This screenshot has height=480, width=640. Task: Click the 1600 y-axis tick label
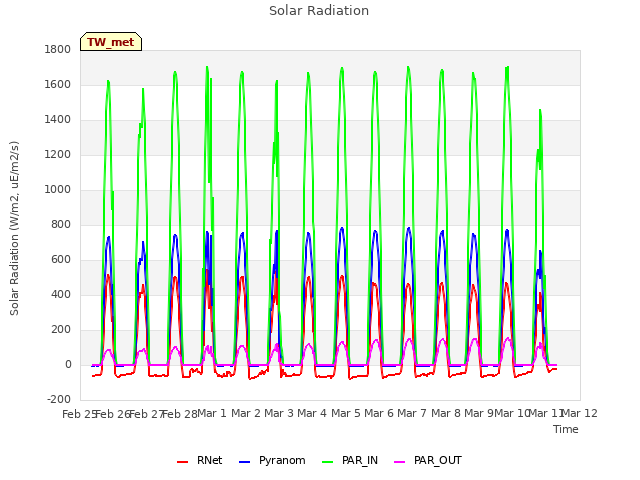[x=58, y=84]
